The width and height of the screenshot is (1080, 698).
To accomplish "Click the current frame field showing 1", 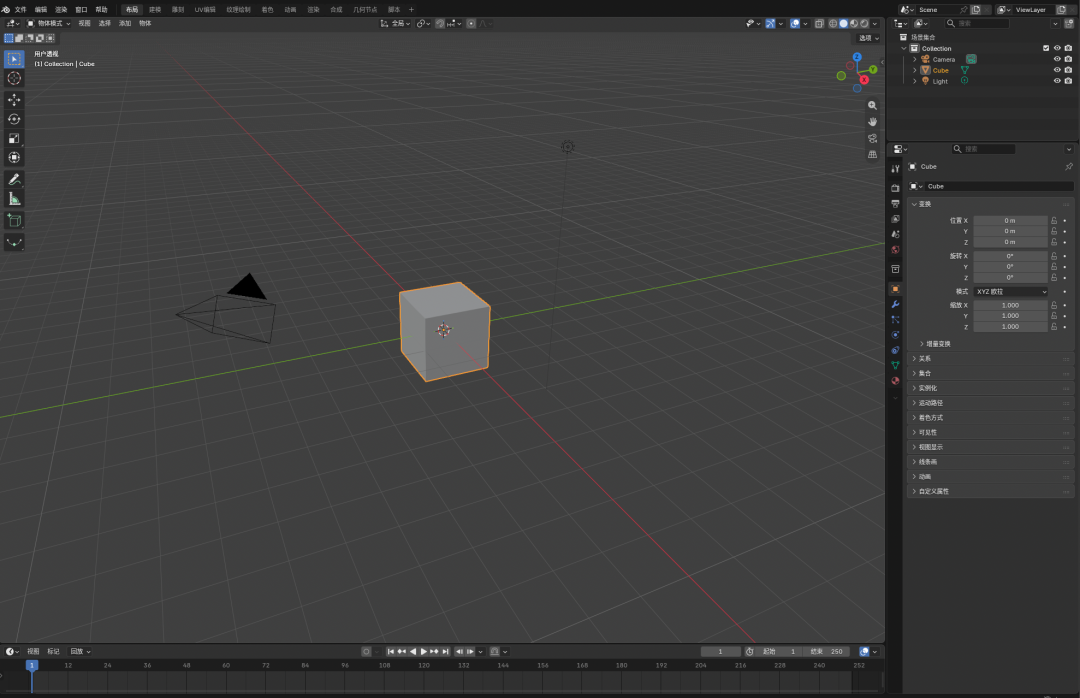I will pyautogui.click(x=720, y=651).
